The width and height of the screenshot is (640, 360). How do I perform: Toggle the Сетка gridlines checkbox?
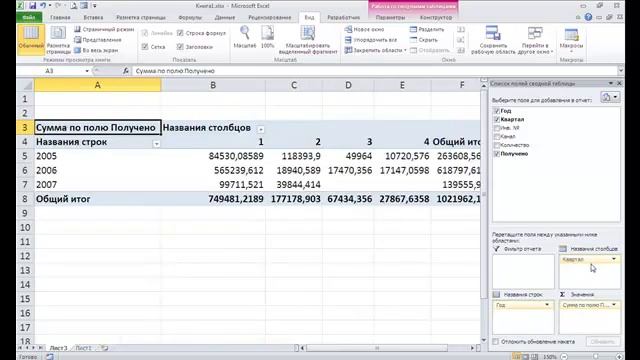coord(145,47)
